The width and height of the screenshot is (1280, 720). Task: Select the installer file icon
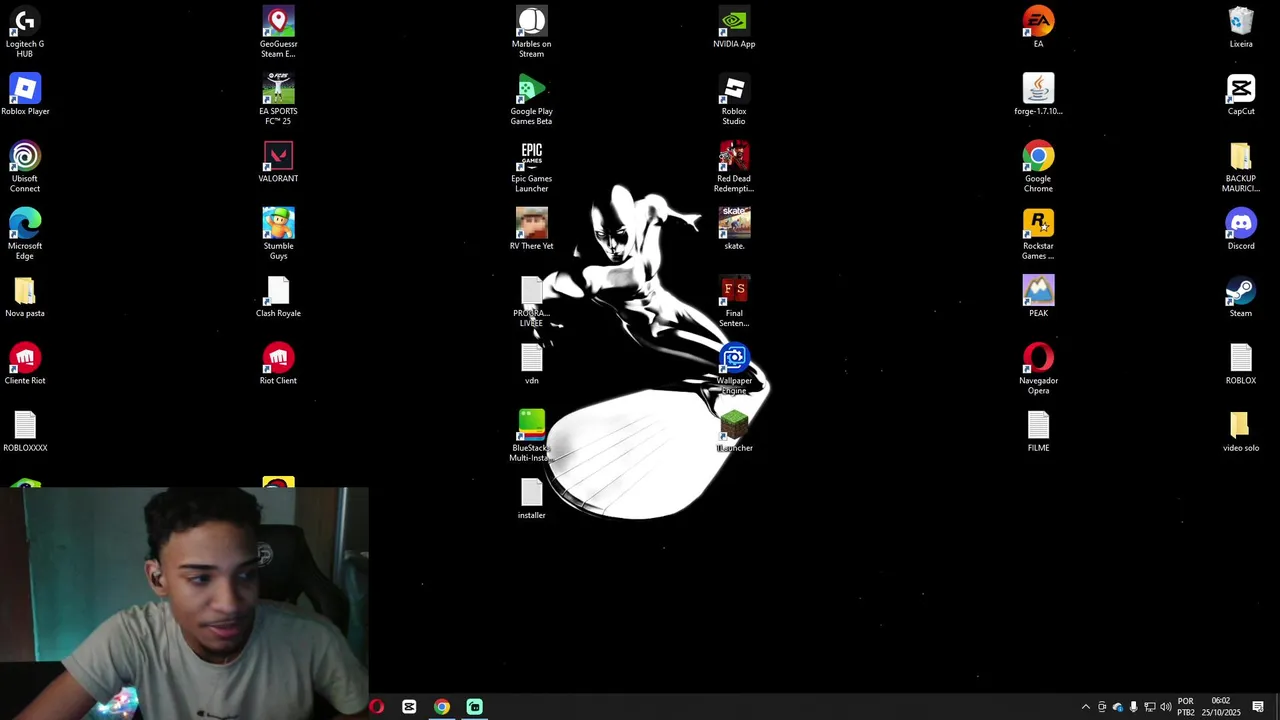point(531,498)
